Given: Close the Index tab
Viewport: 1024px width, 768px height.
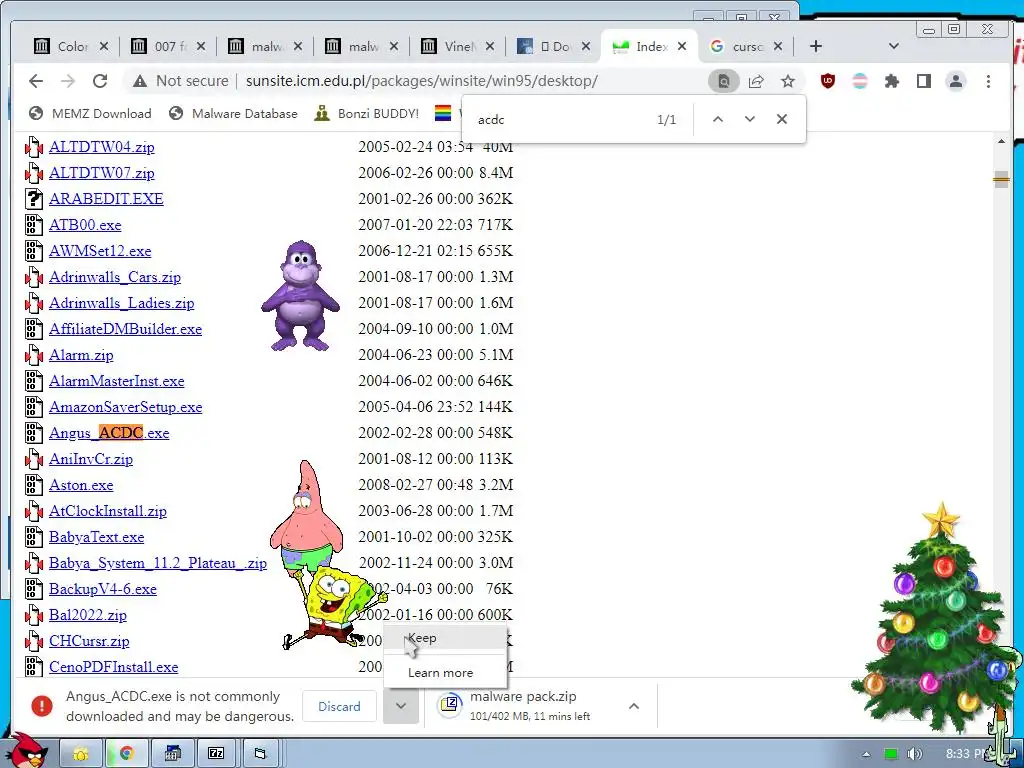Looking at the screenshot, I should 682,46.
